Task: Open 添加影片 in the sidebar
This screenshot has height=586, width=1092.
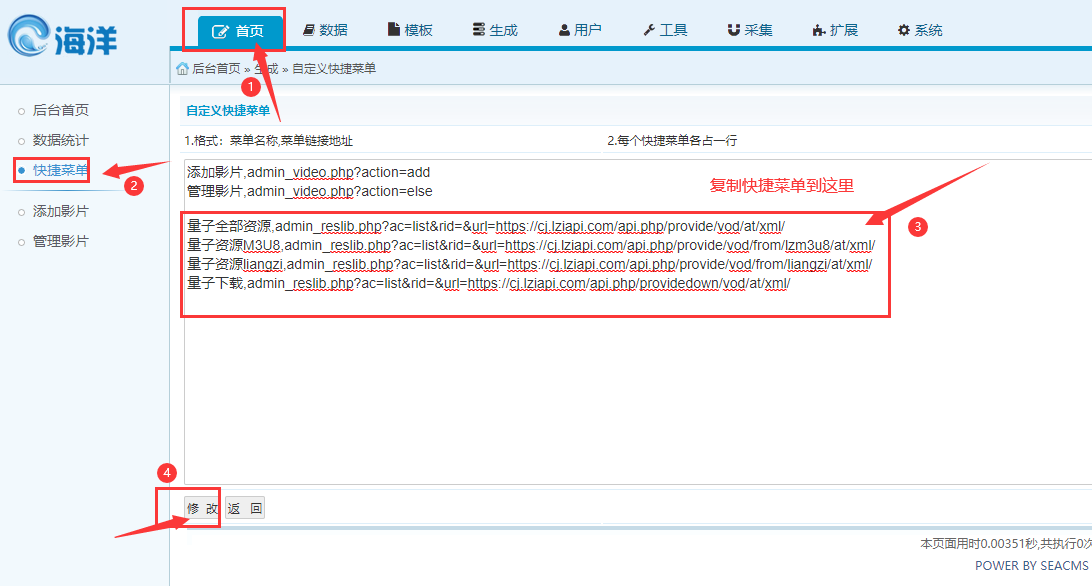Action: pos(61,211)
